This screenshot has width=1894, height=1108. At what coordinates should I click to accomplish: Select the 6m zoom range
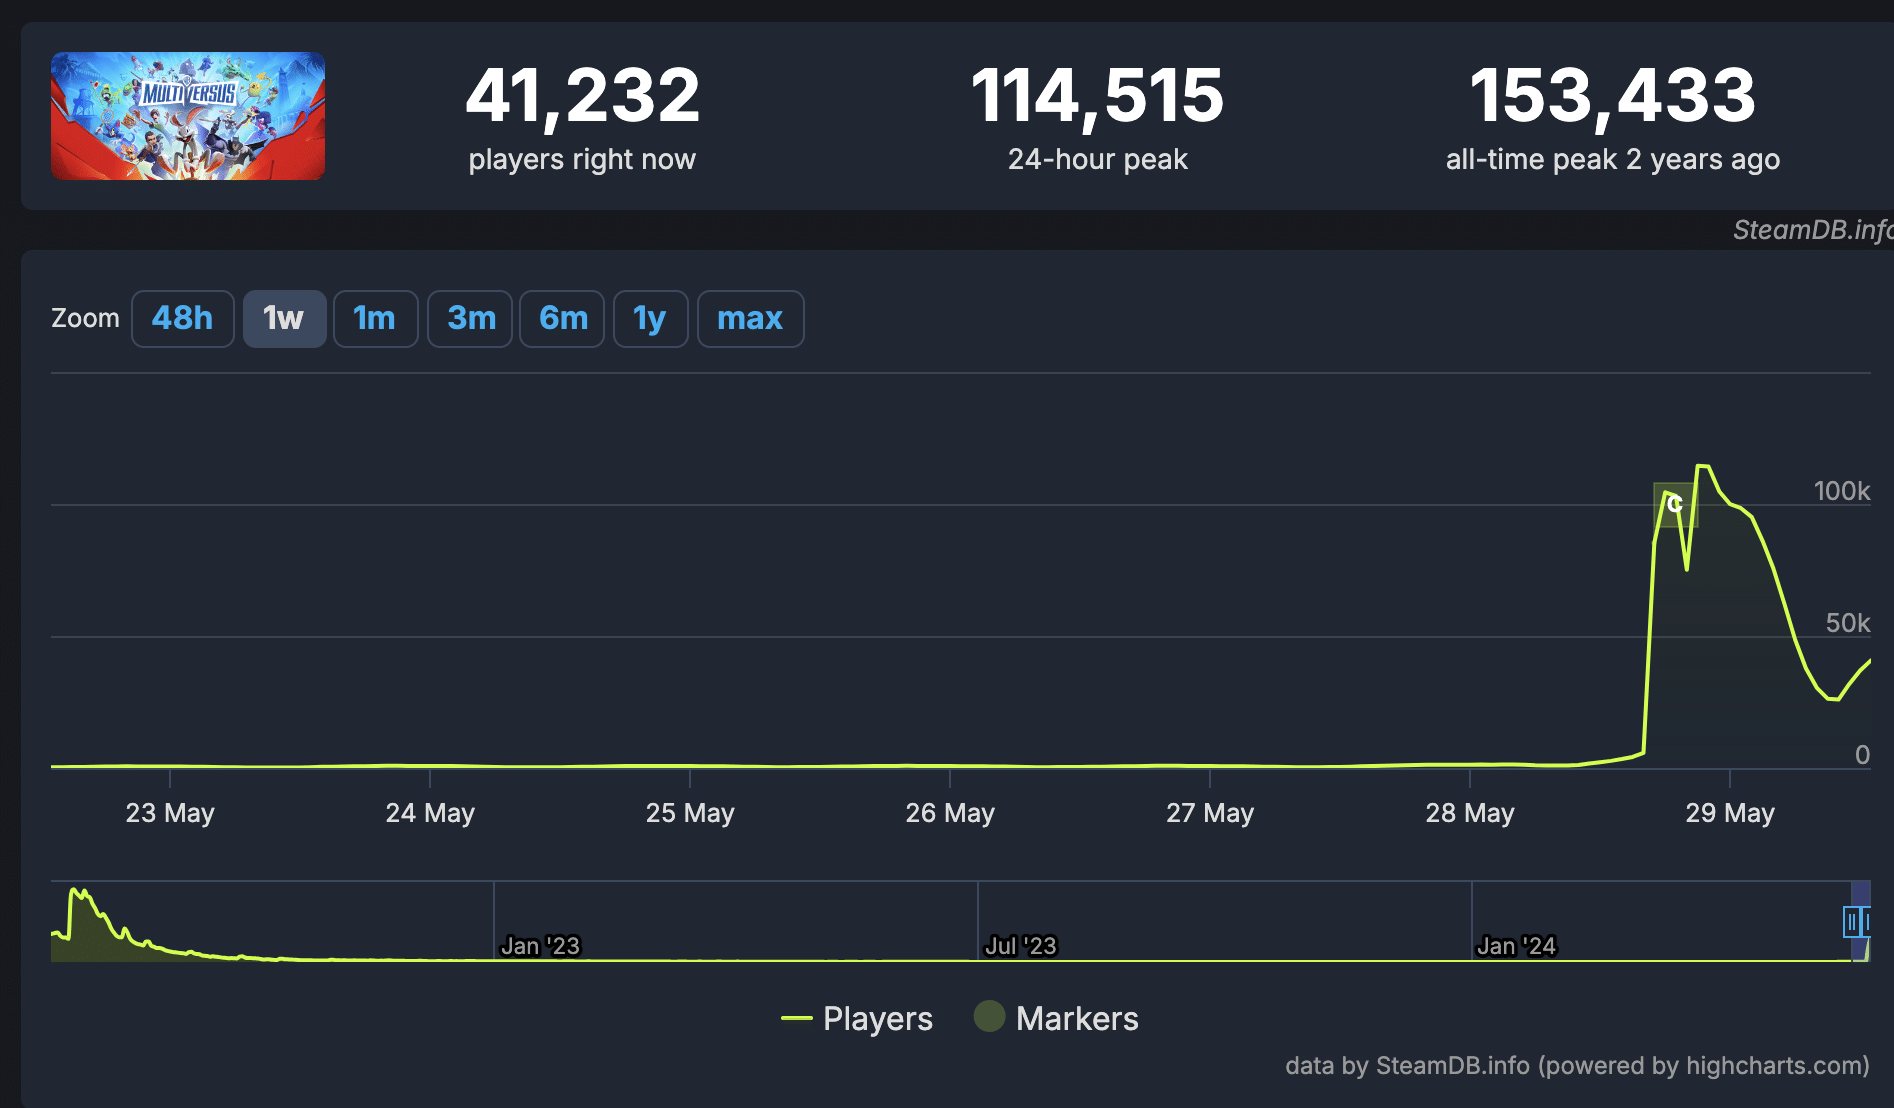(x=561, y=318)
